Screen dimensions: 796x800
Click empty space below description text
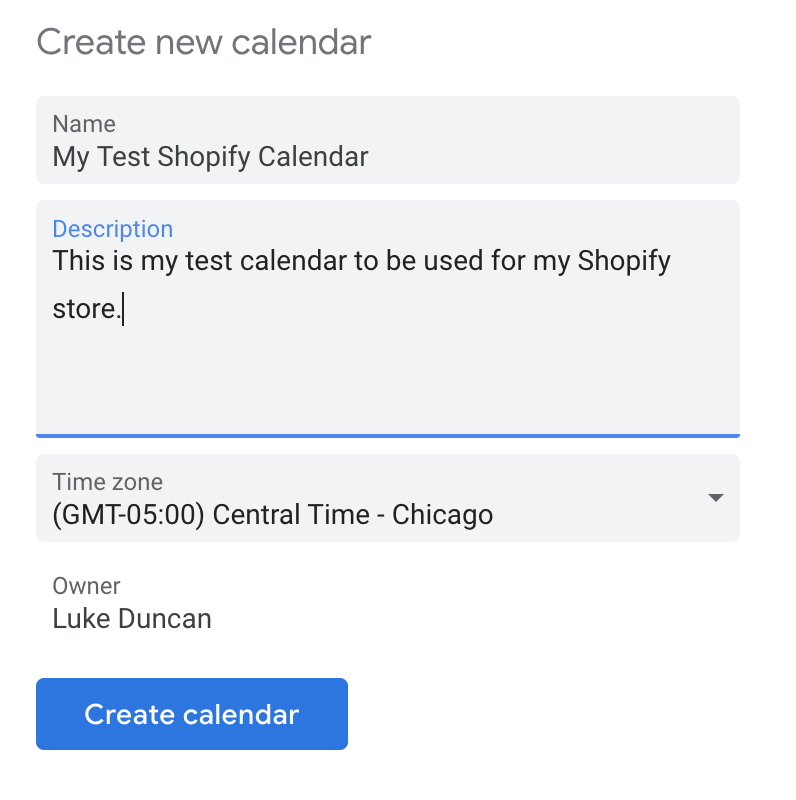click(387, 385)
